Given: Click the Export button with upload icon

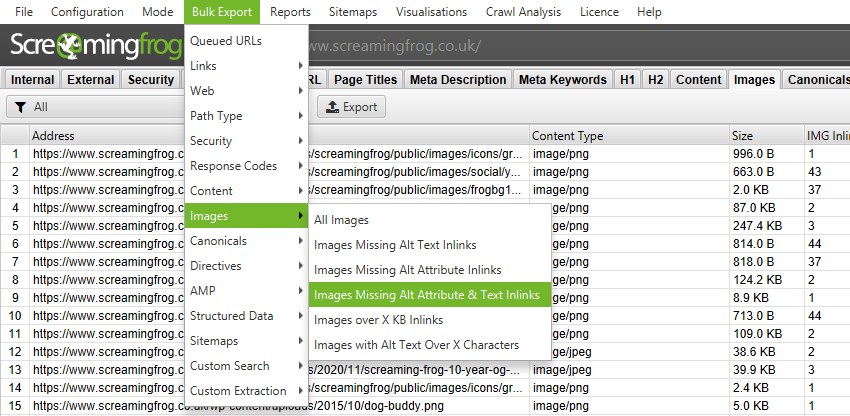Looking at the screenshot, I should [351, 107].
